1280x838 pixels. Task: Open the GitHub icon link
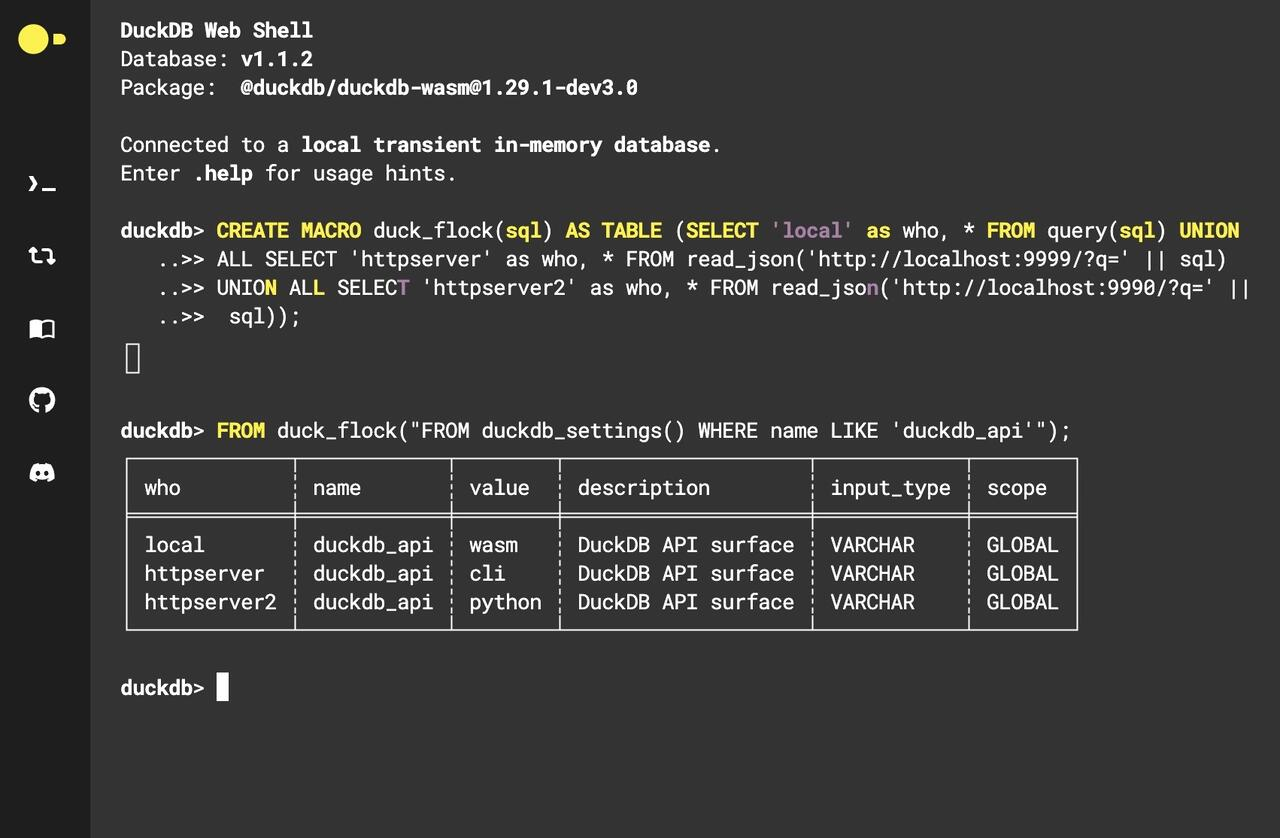pos(41,401)
